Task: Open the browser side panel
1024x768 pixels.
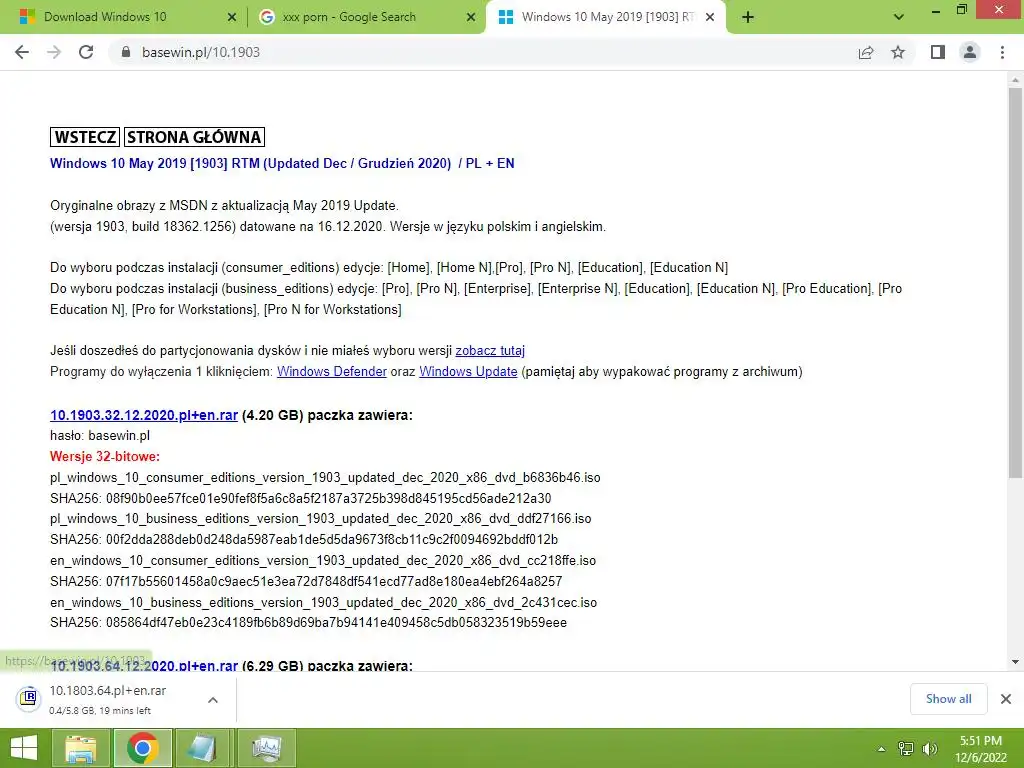Action: pos(938,52)
